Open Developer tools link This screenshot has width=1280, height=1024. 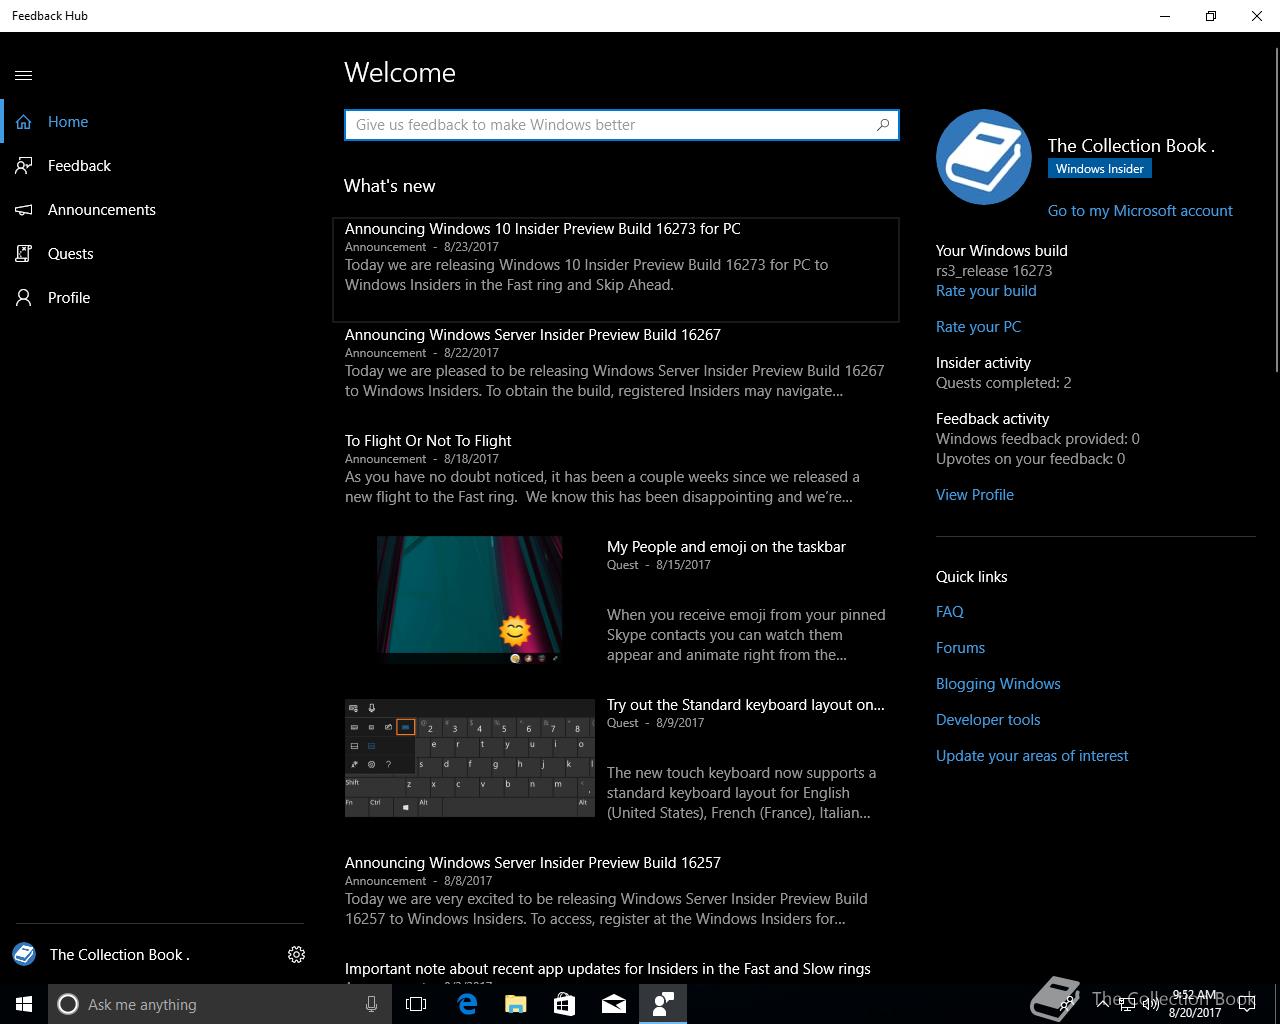tap(988, 720)
